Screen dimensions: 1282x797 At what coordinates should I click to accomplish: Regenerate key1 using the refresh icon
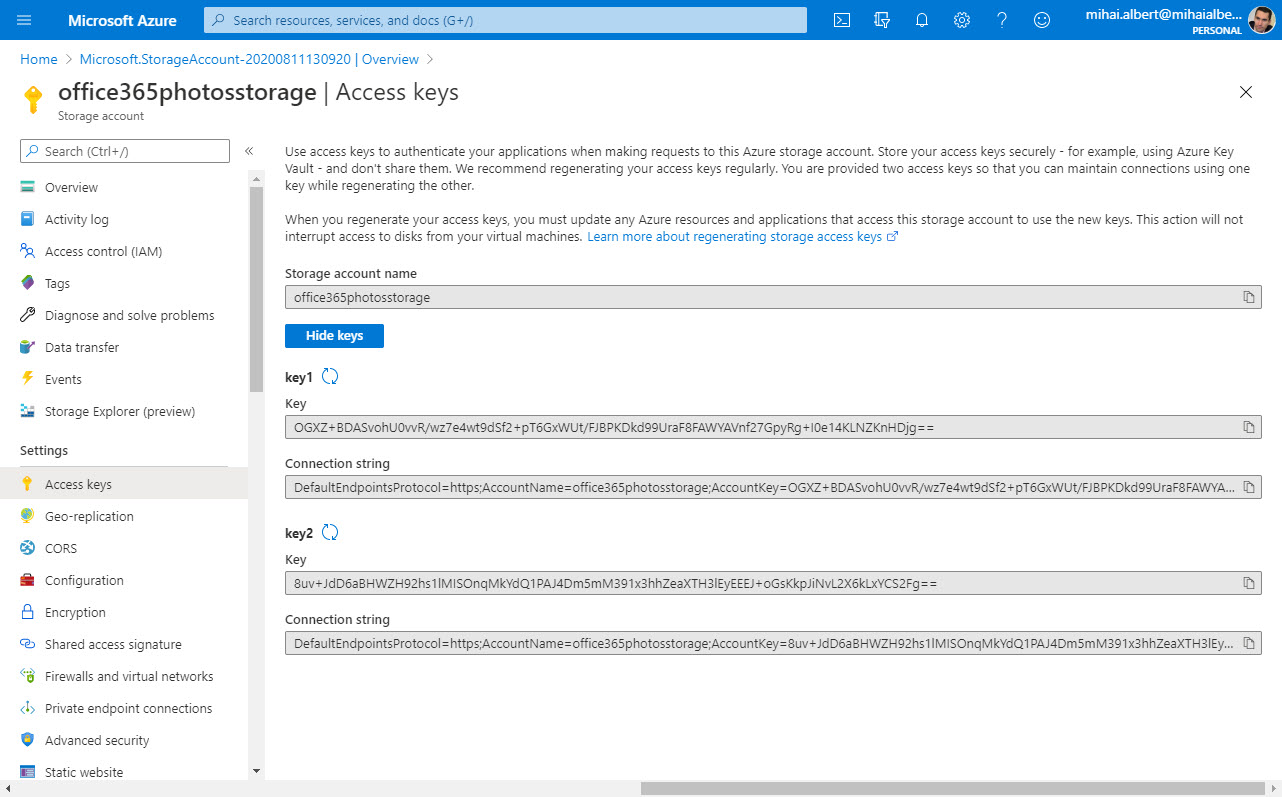tap(330, 376)
